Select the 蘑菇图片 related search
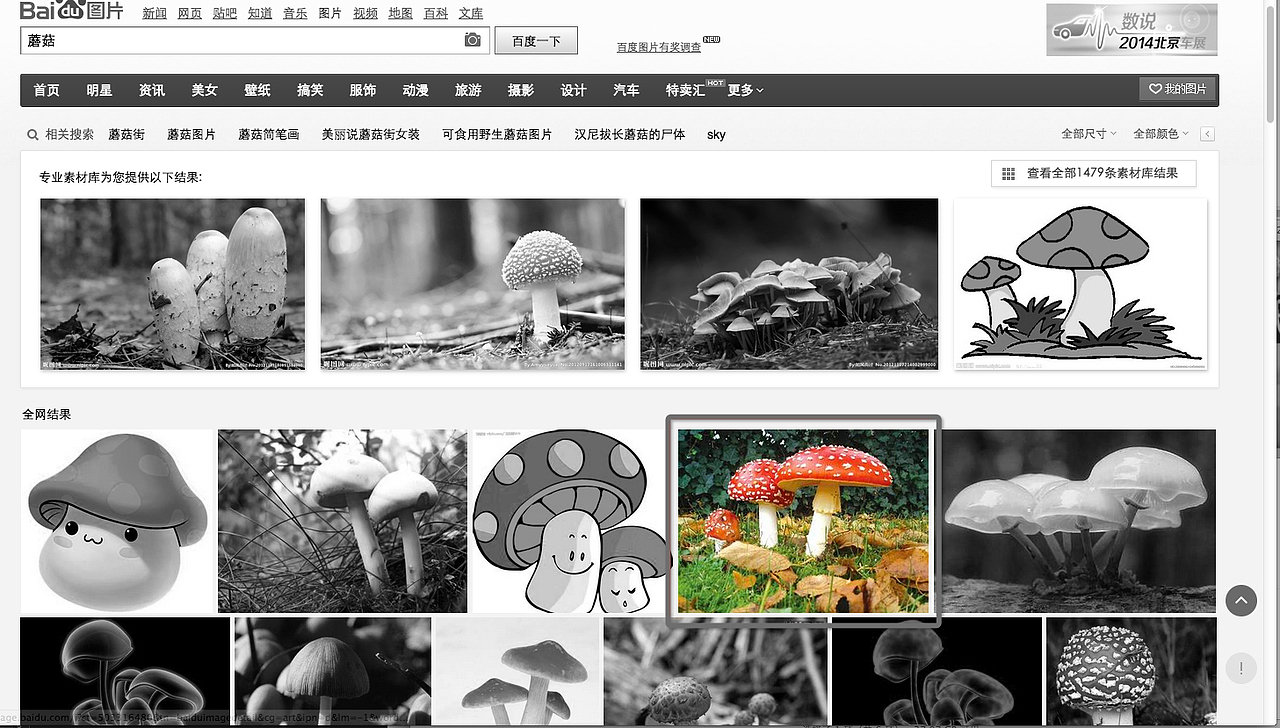Screen dimensions: 1280x728 [x=192, y=134]
